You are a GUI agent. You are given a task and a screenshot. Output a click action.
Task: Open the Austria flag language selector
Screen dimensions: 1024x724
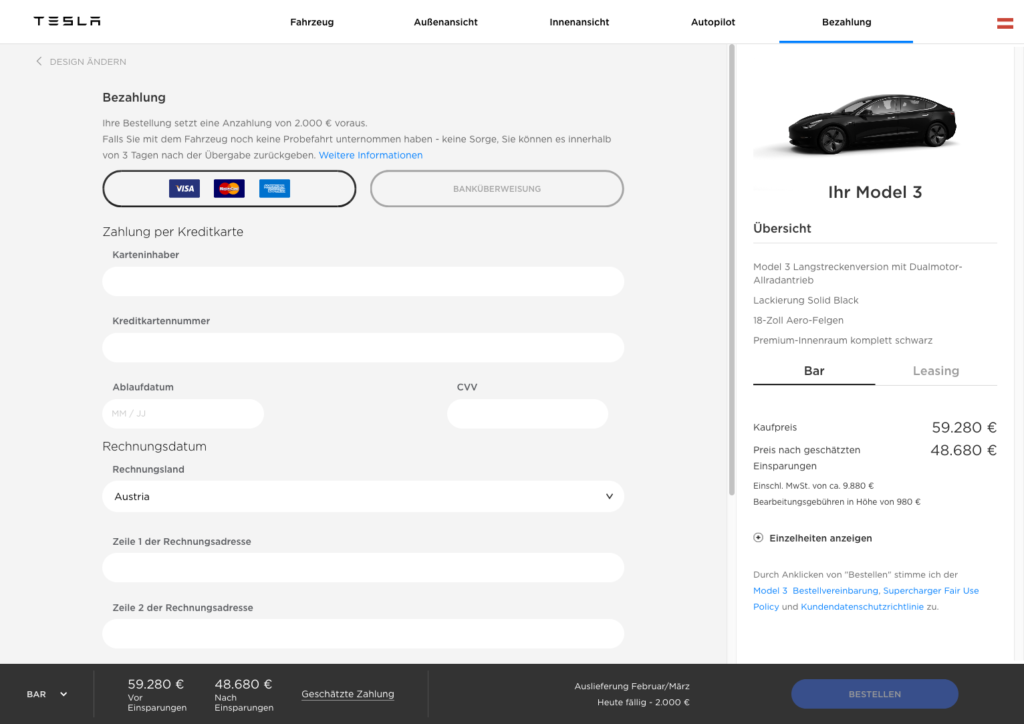pos(1004,24)
